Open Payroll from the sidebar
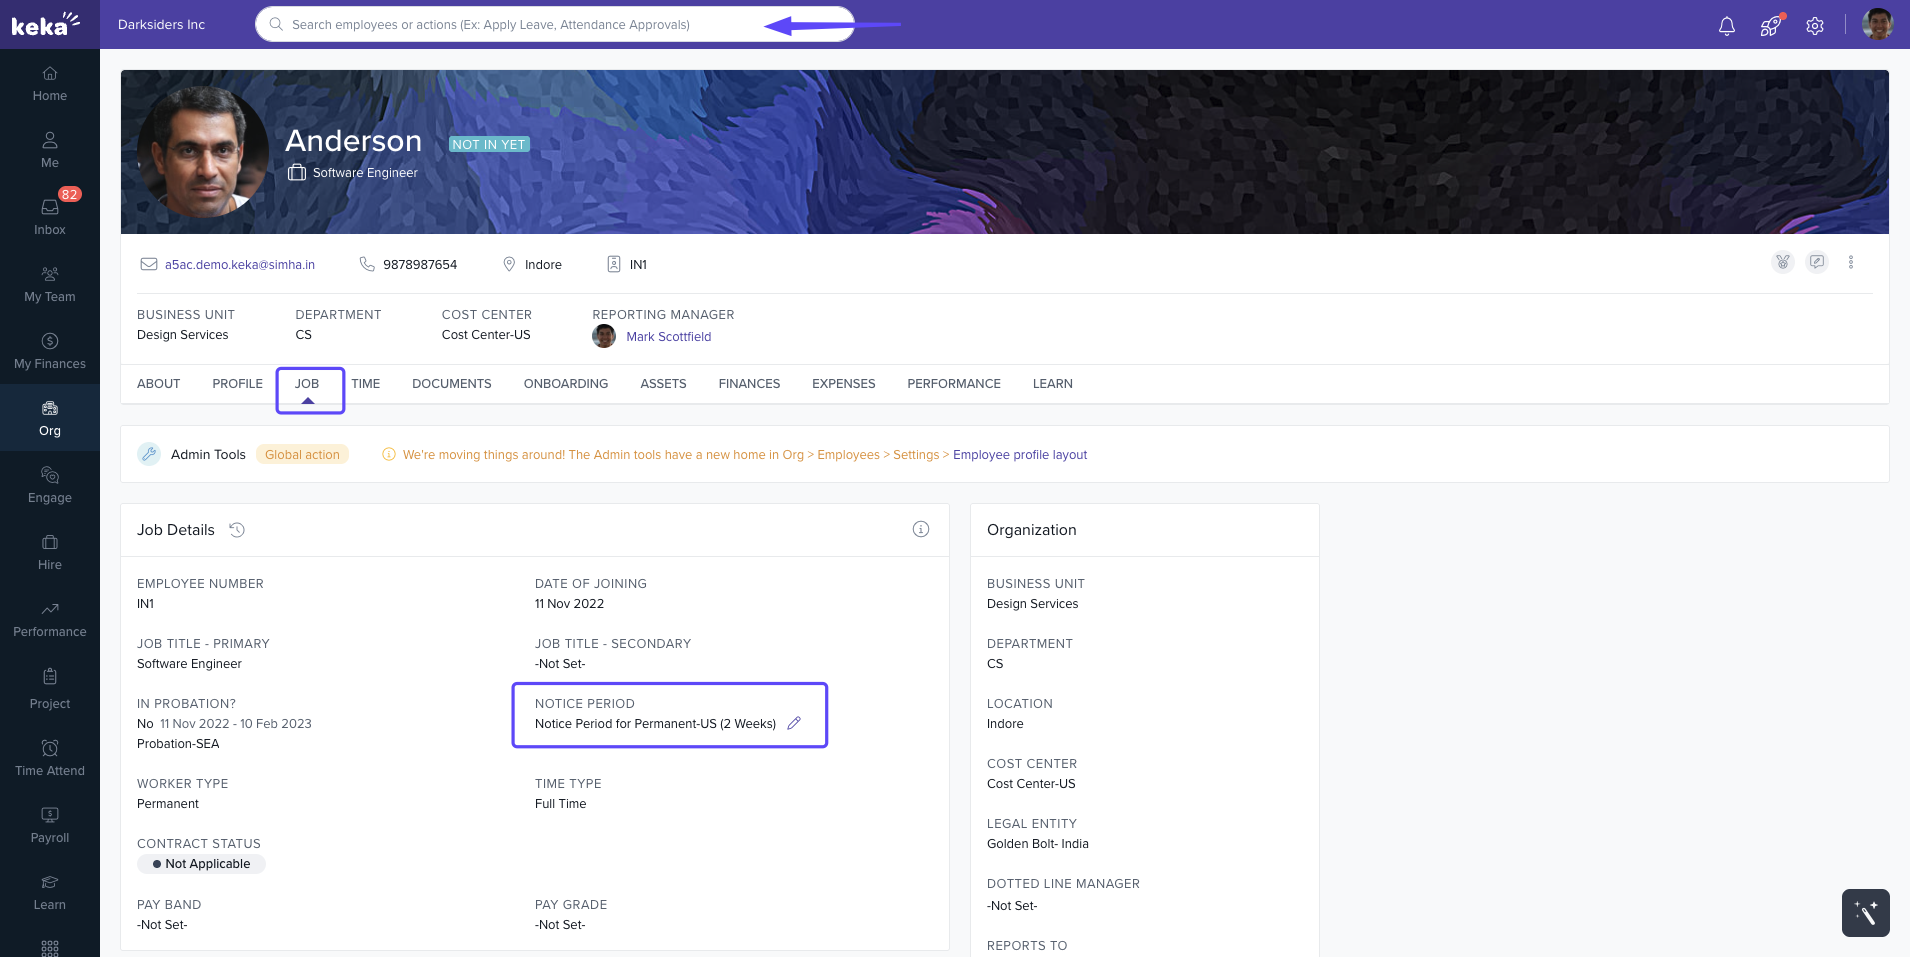Screen dimensions: 1910x957 (x=50, y=825)
